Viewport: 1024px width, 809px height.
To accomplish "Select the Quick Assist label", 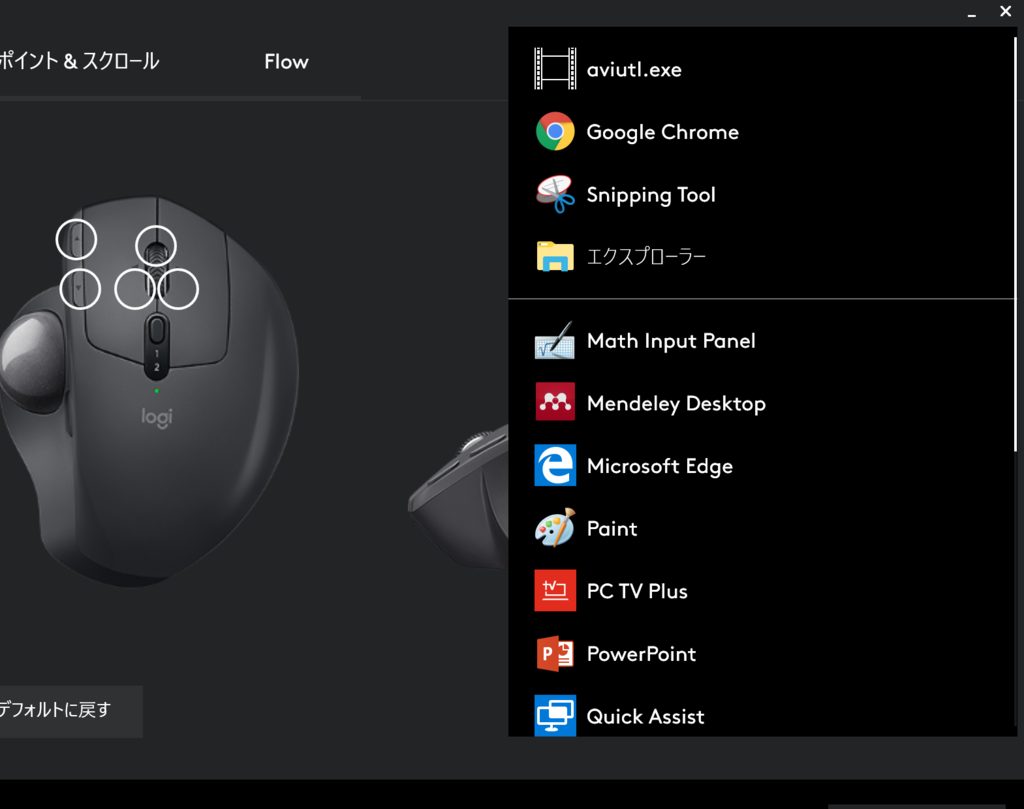I will [x=646, y=716].
